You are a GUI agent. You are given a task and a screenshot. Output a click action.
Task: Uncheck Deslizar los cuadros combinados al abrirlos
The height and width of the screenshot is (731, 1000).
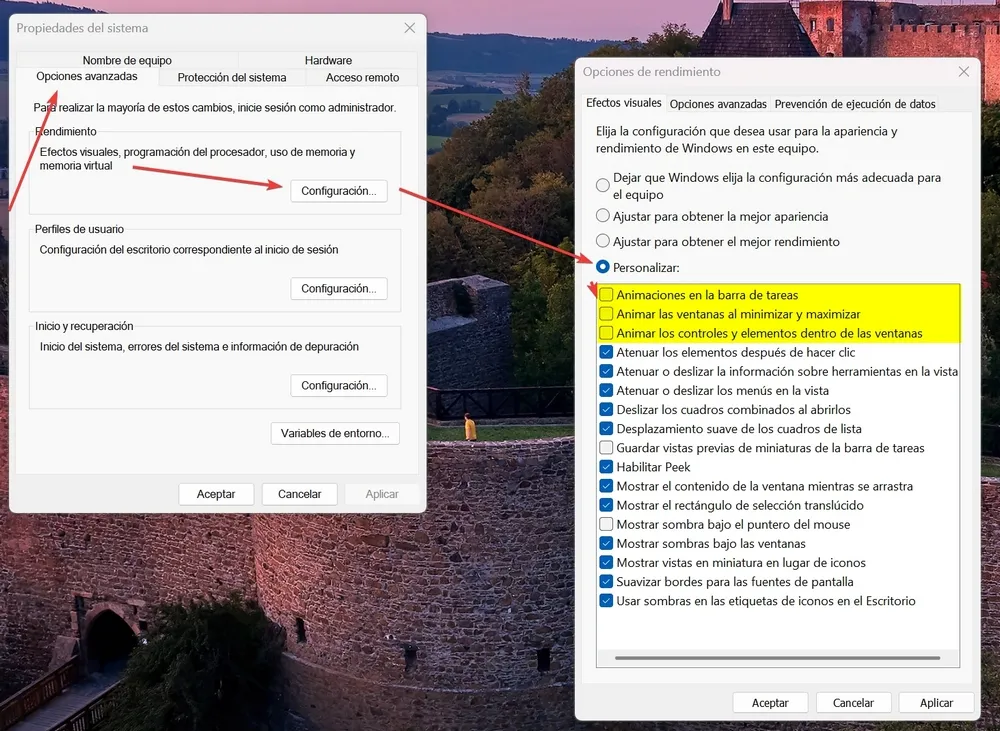click(606, 410)
